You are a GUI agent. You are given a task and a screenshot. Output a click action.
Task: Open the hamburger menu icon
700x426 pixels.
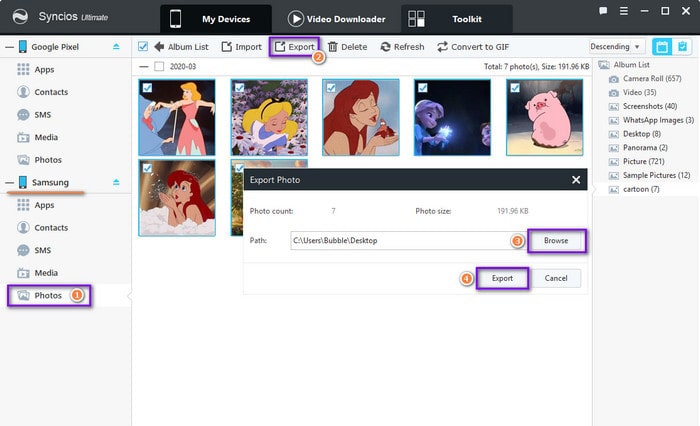624,11
